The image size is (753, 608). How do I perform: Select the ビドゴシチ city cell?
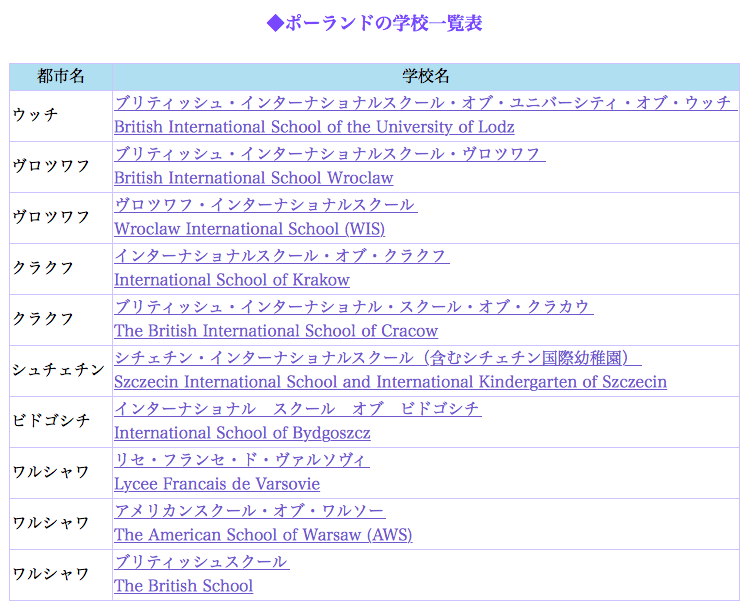tap(61, 422)
